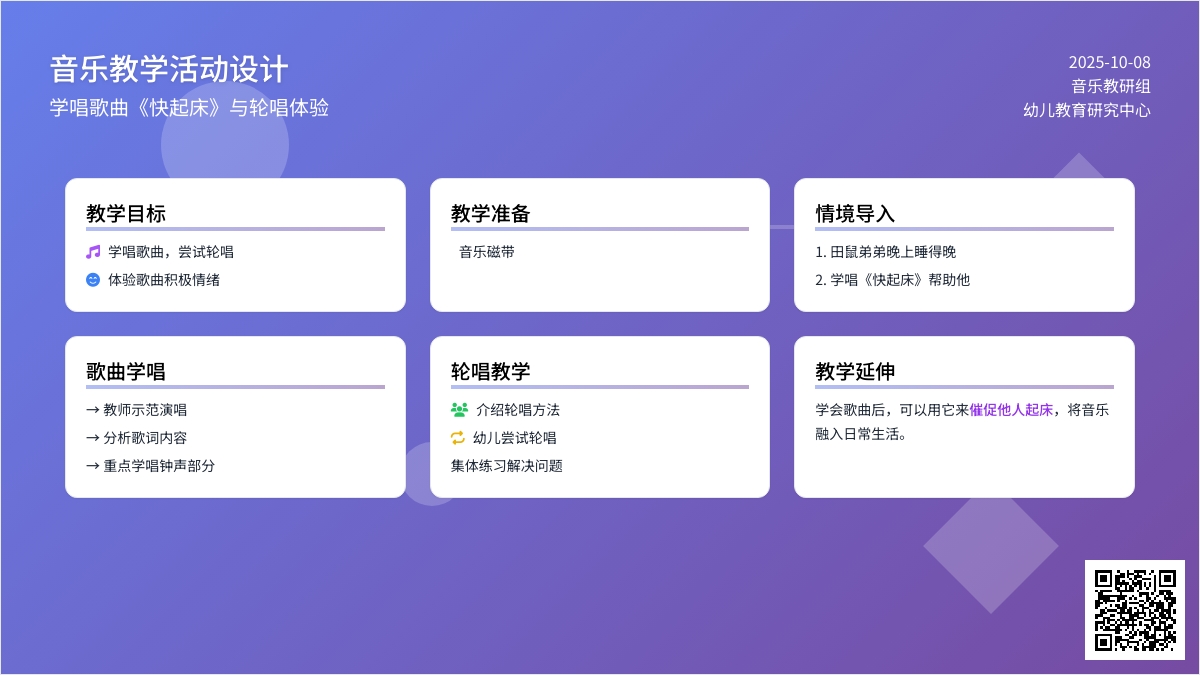Click the 歌曲学唱 section heading
This screenshot has width=1200, height=675.
click(x=126, y=372)
